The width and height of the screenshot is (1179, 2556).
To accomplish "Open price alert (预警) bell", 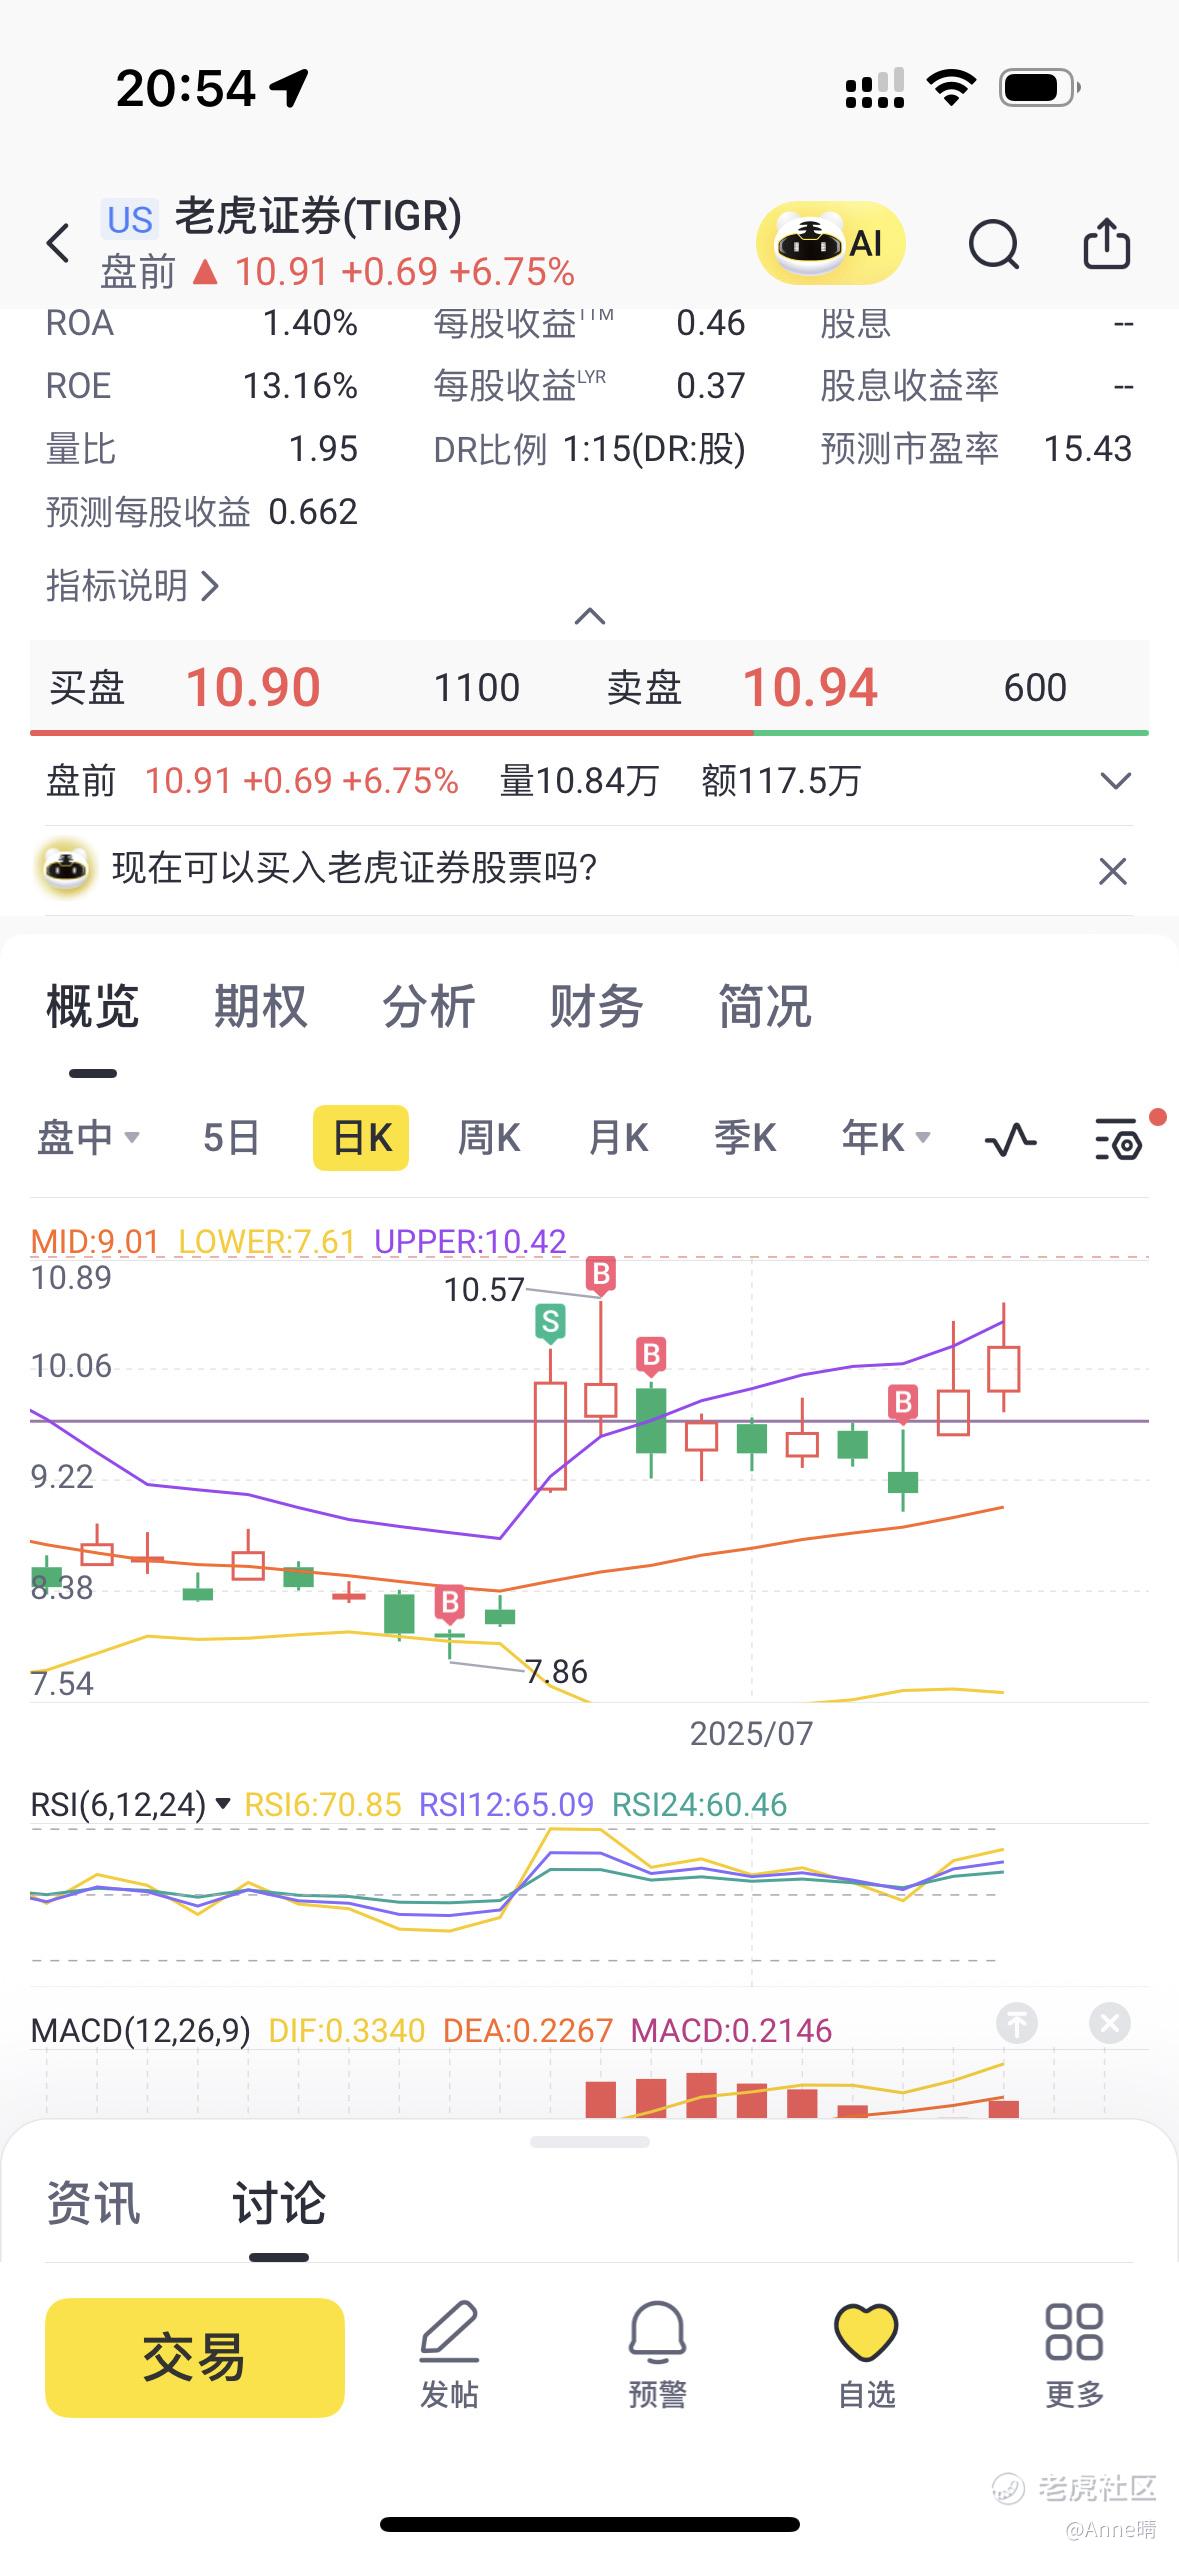I will tap(657, 2356).
